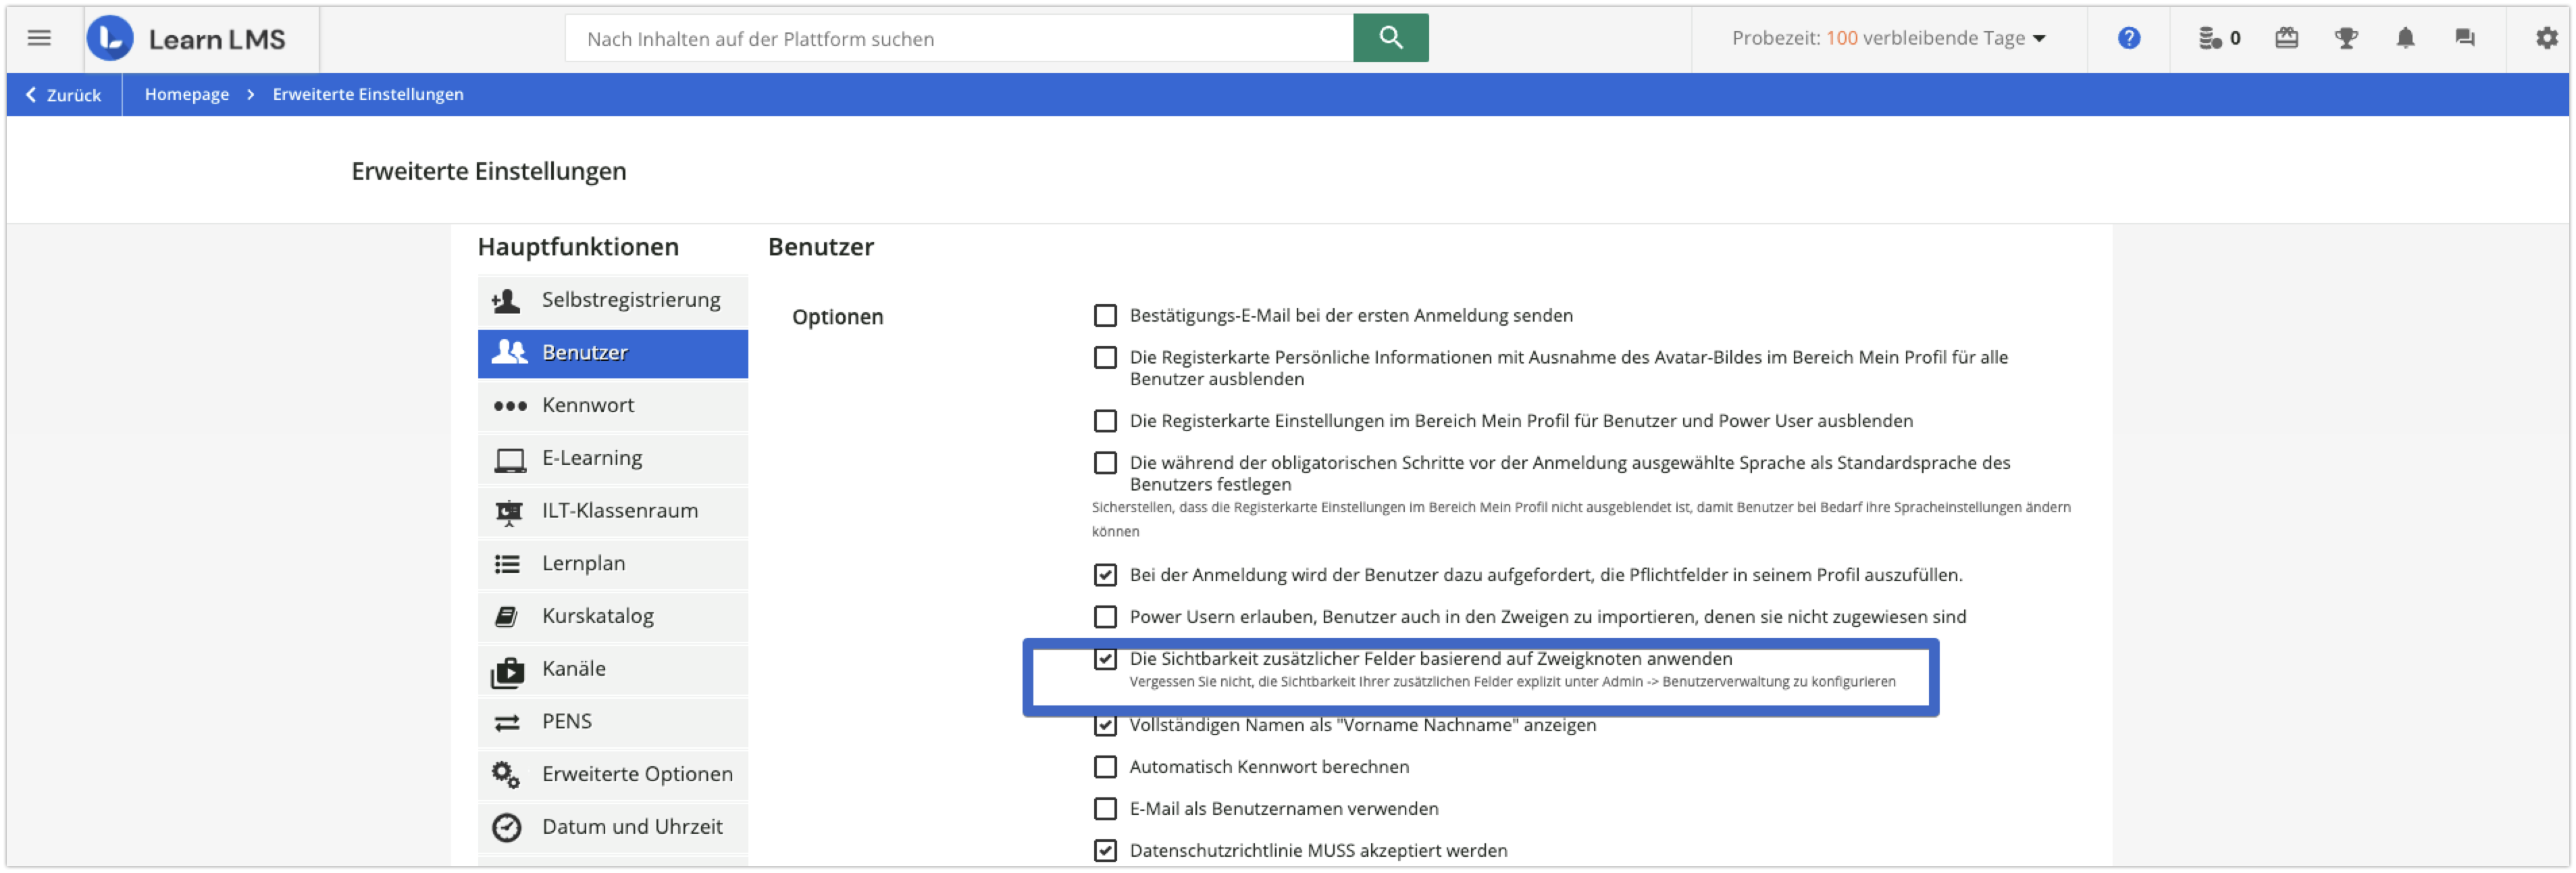Expand the Probezeit remaining days dropdown
The image size is (2576, 873).
pyautogui.click(x=1888, y=38)
